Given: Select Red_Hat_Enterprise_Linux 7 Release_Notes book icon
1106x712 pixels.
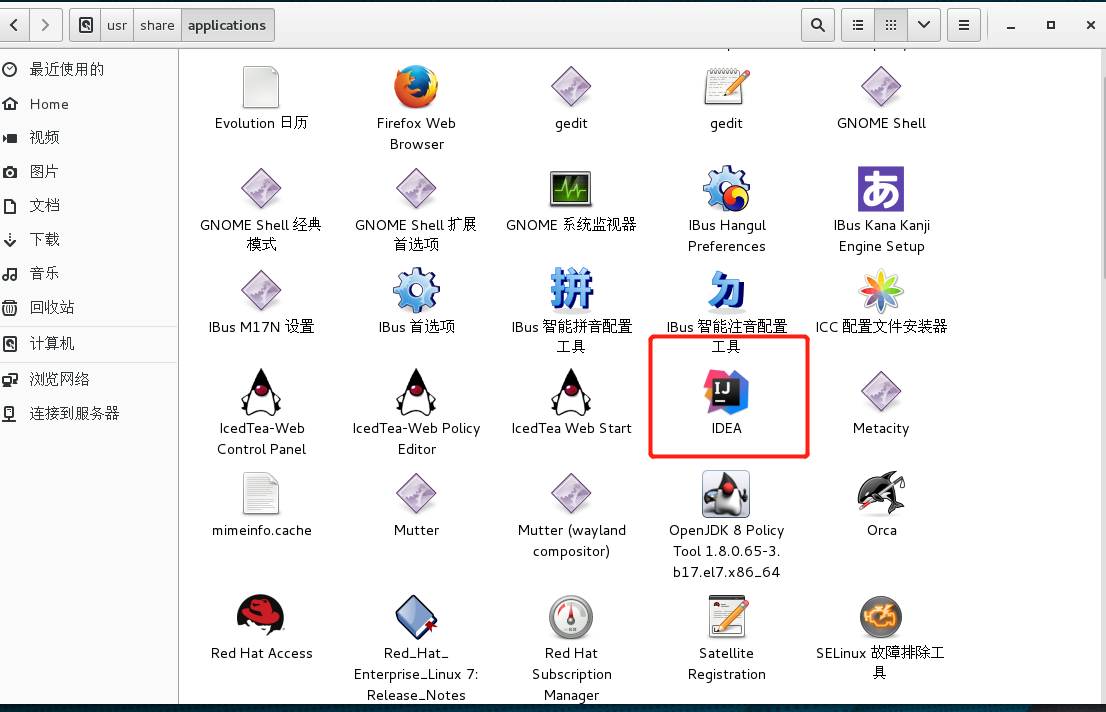Looking at the screenshot, I should coord(416,617).
